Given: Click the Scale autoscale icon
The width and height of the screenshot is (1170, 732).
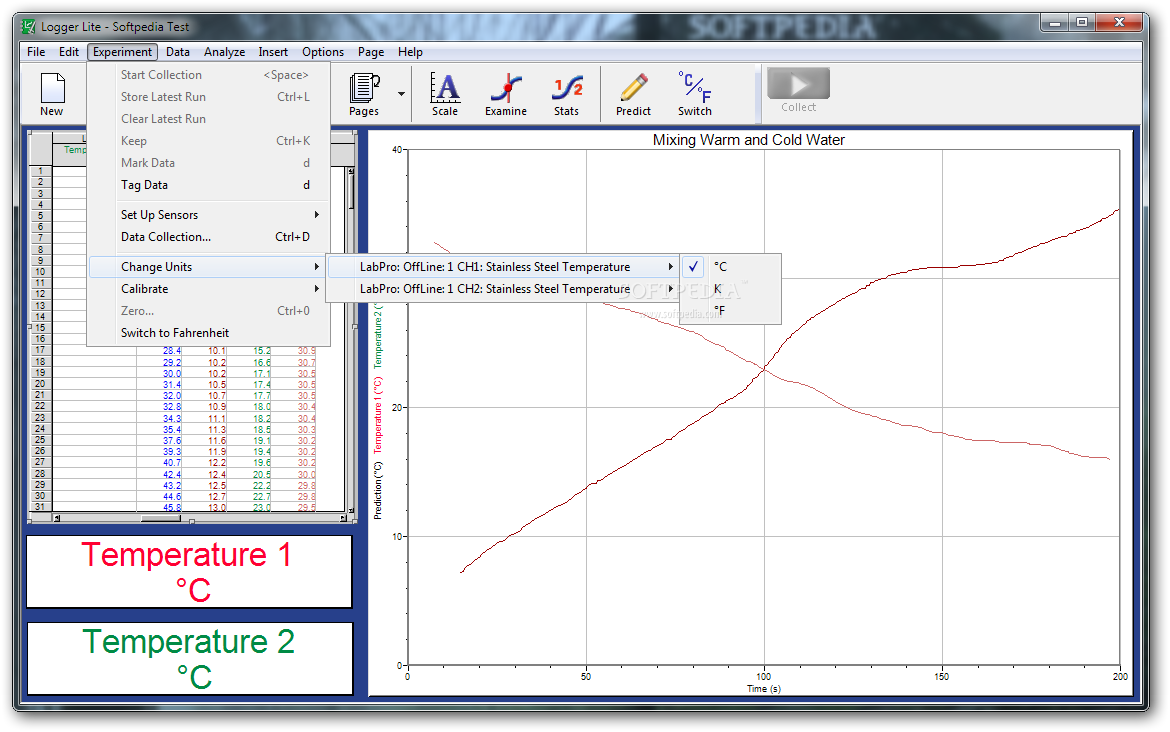Looking at the screenshot, I should click(x=445, y=93).
